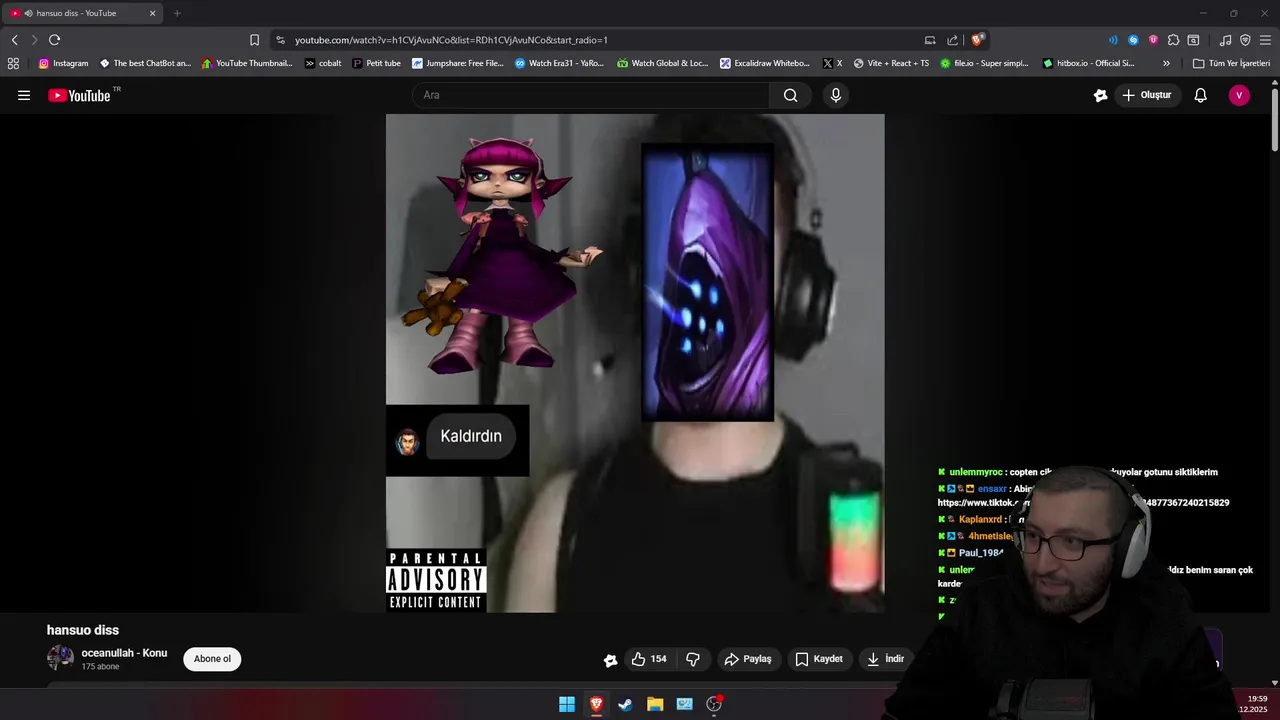Open the Tüm Yer İşaretleri folder
The image size is (1280, 720).
(1231, 63)
